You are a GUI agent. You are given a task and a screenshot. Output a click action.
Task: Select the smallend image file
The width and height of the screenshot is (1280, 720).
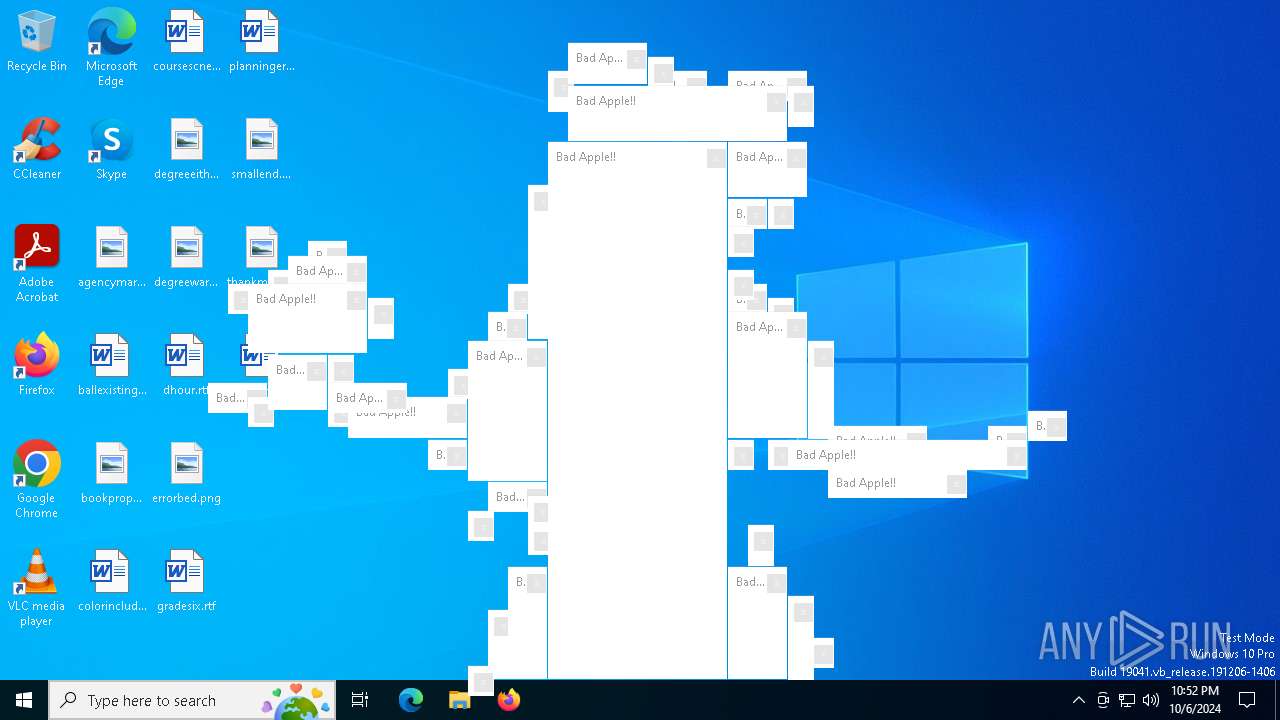pyautogui.click(x=261, y=150)
